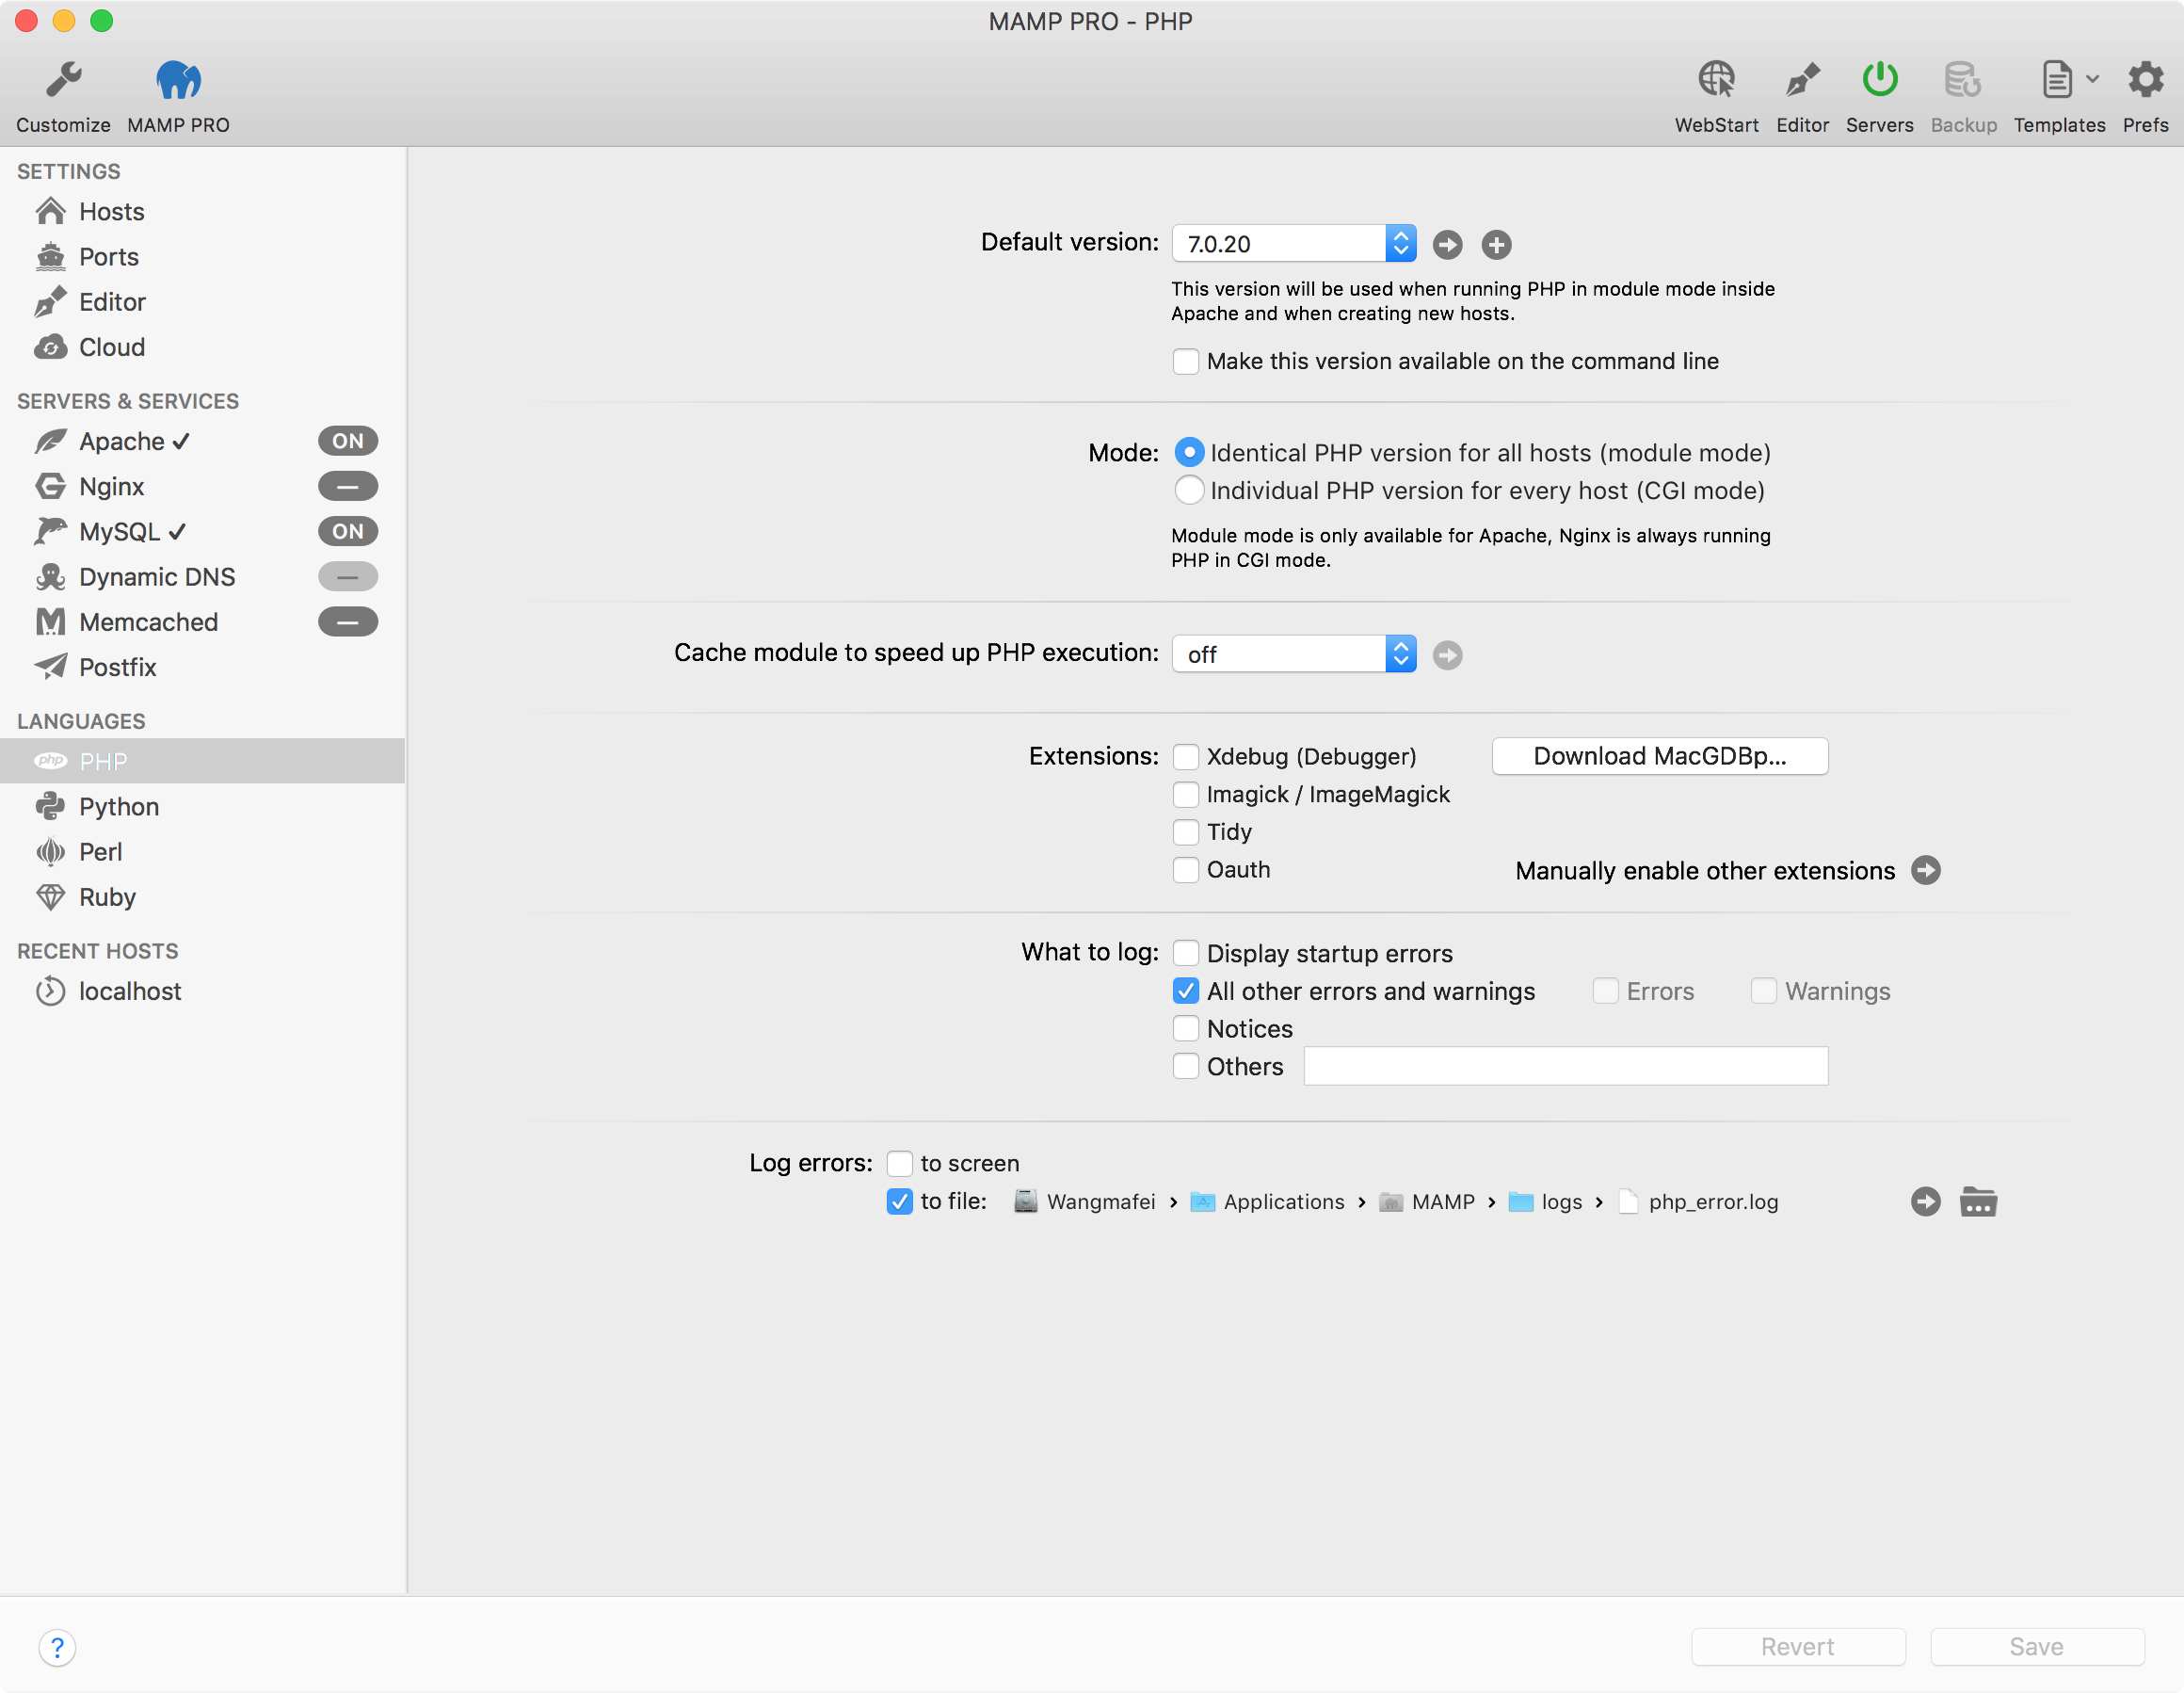Image resolution: width=2184 pixels, height=1693 pixels.
Task: Select Perl under Languages
Action: pyautogui.click(x=202, y=852)
